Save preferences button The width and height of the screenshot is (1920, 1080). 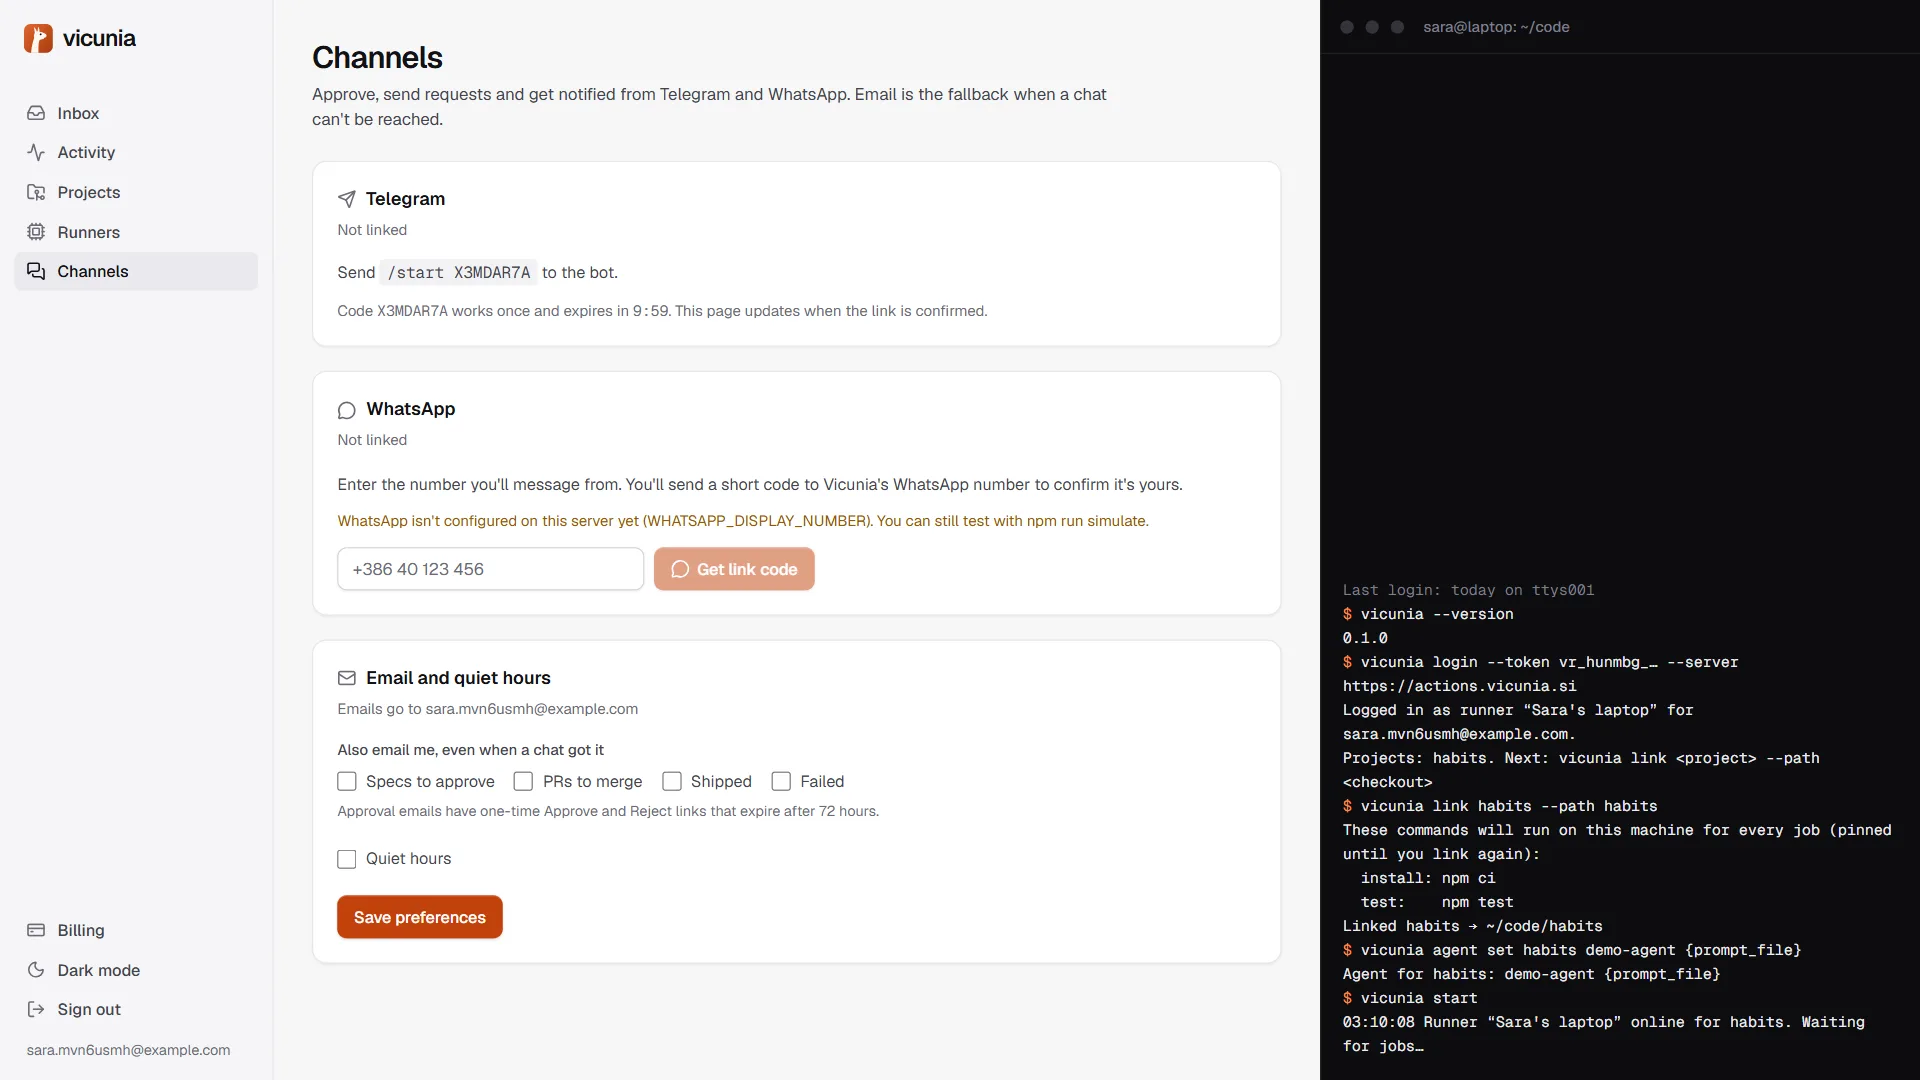pyautogui.click(x=420, y=917)
